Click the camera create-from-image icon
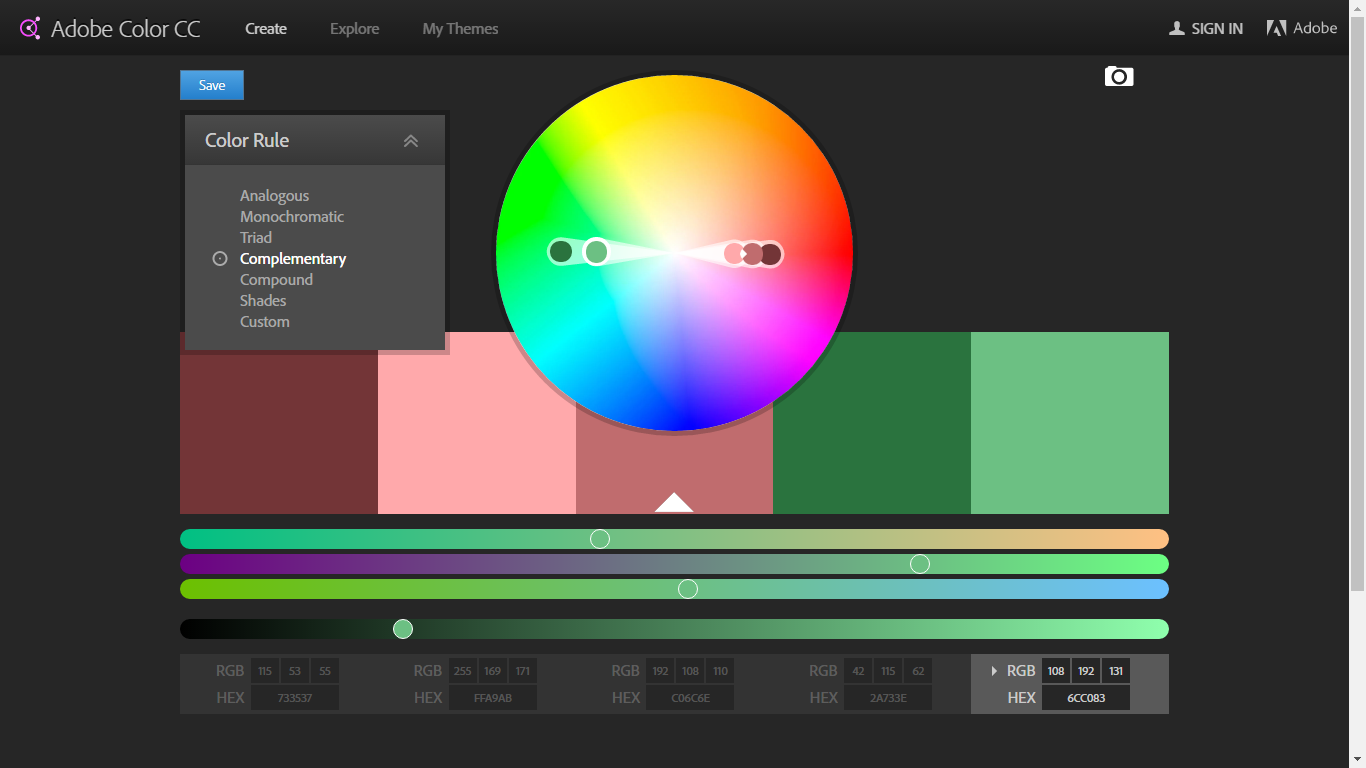The image size is (1366, 768). [1119, 76]
